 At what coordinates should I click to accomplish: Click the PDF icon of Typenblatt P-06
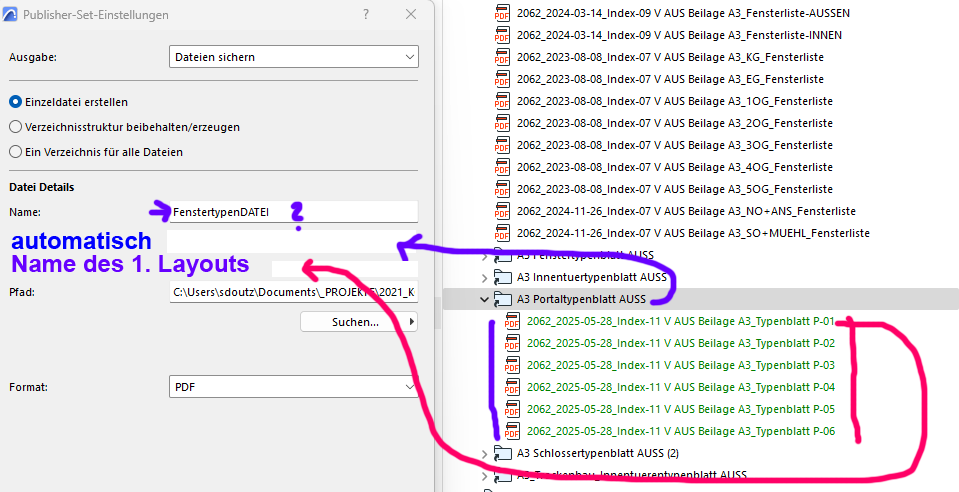point(512,432)
